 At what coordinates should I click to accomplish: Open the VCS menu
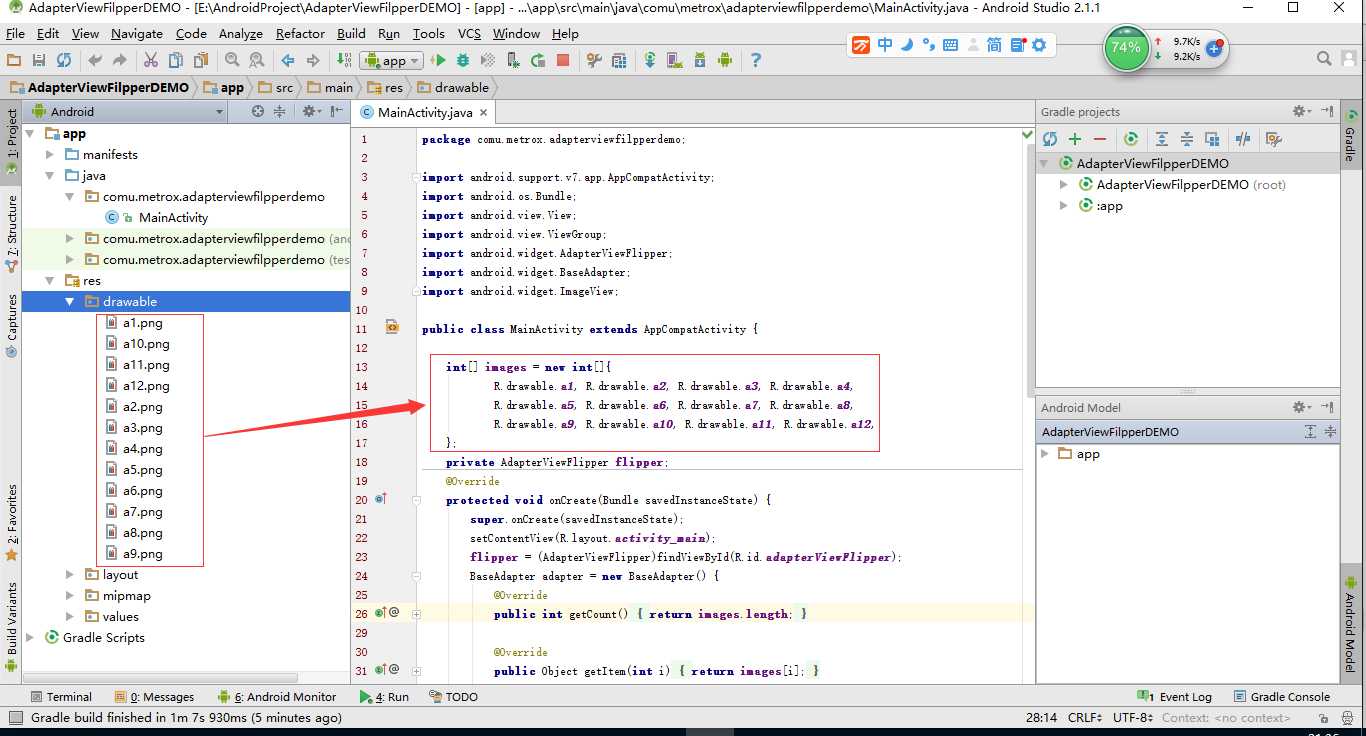[x=469, y=33]
